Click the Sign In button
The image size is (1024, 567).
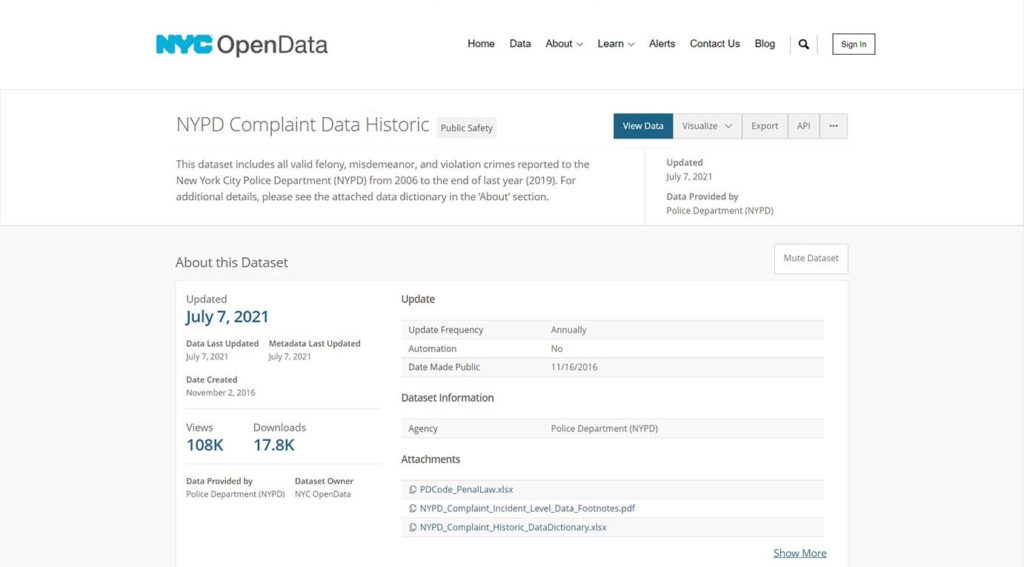click(x=854, y=44)
